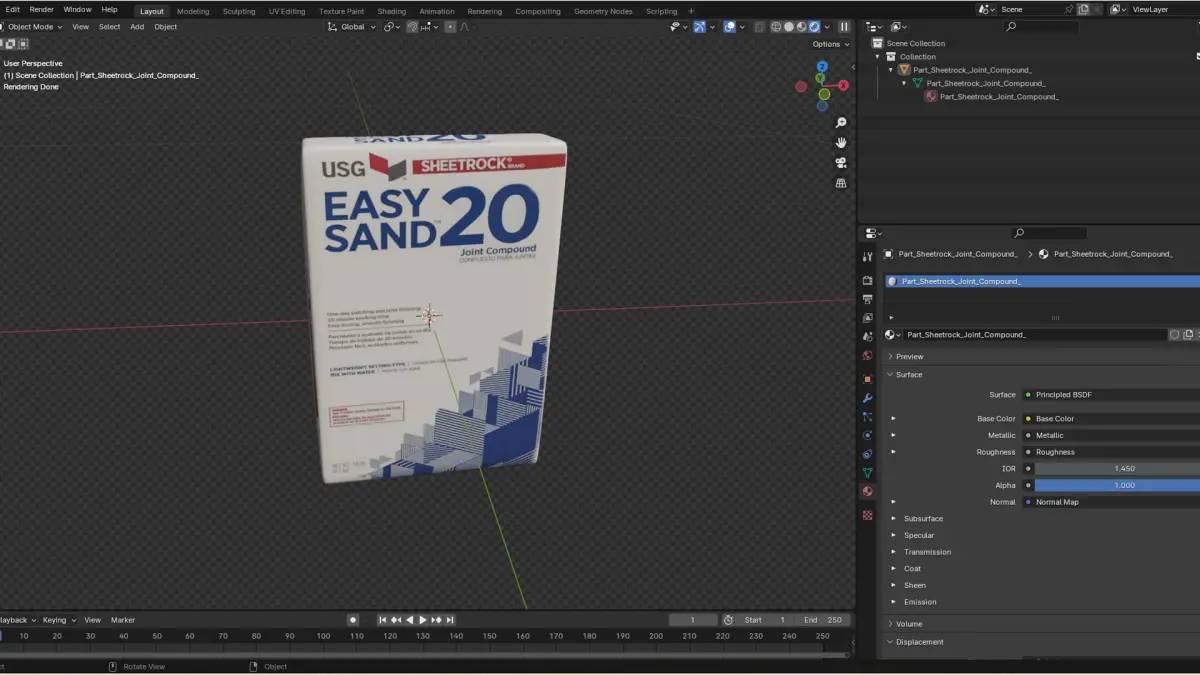Open the Window menu

tap(77, 9)
